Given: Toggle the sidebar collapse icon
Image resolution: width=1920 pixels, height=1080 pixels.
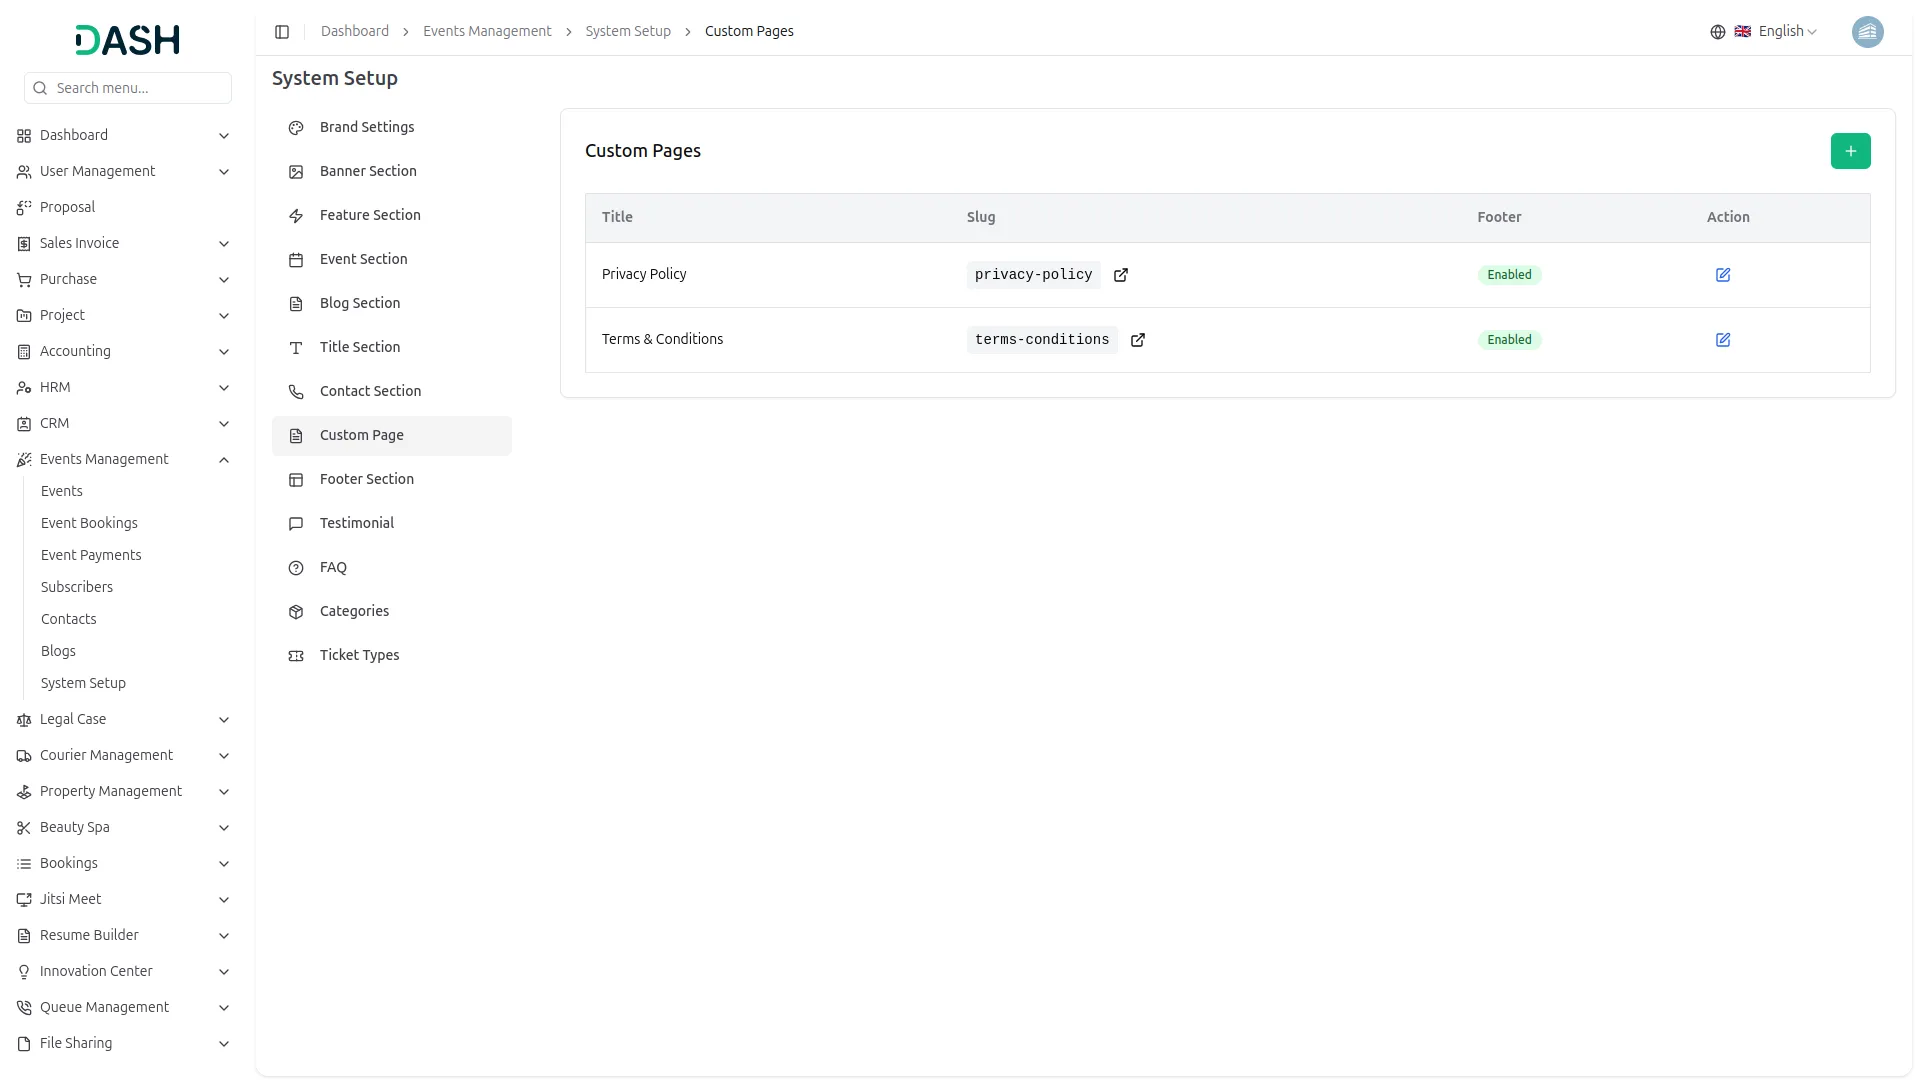Looking at the screenshot, I should (282, 32).
